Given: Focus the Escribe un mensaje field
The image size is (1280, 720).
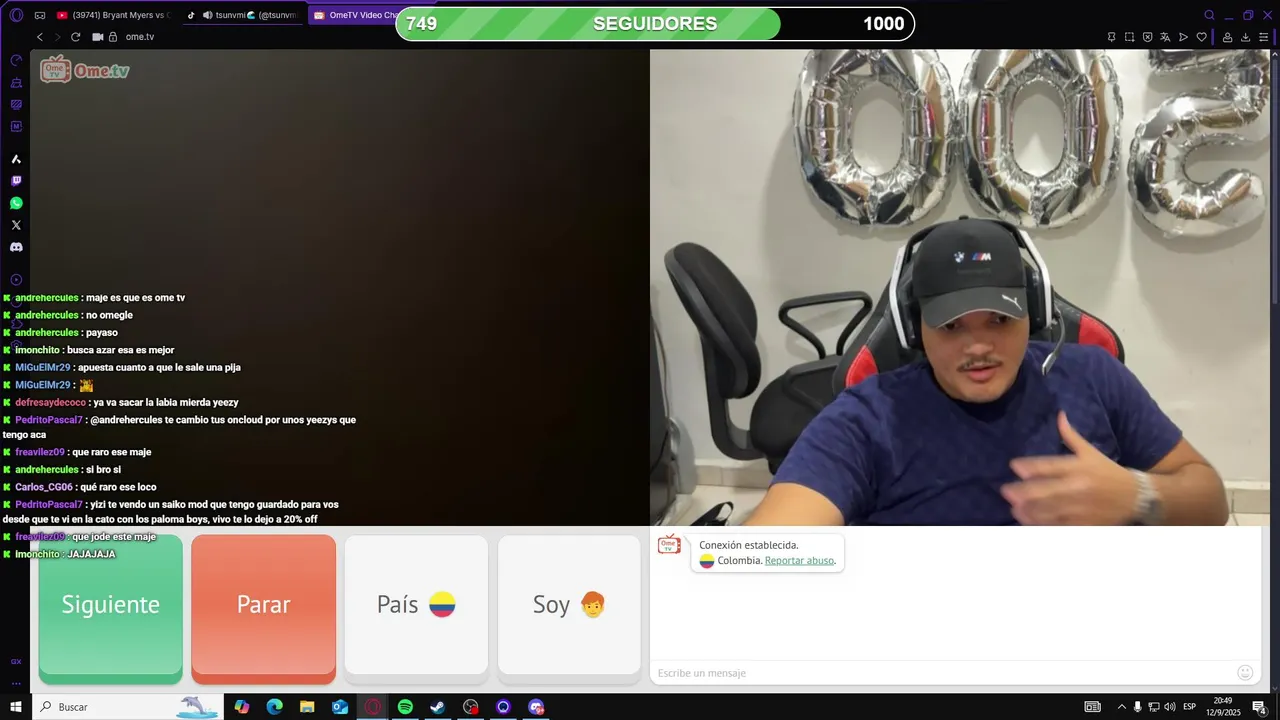Looking at the screenshot, I should [942, 673].
